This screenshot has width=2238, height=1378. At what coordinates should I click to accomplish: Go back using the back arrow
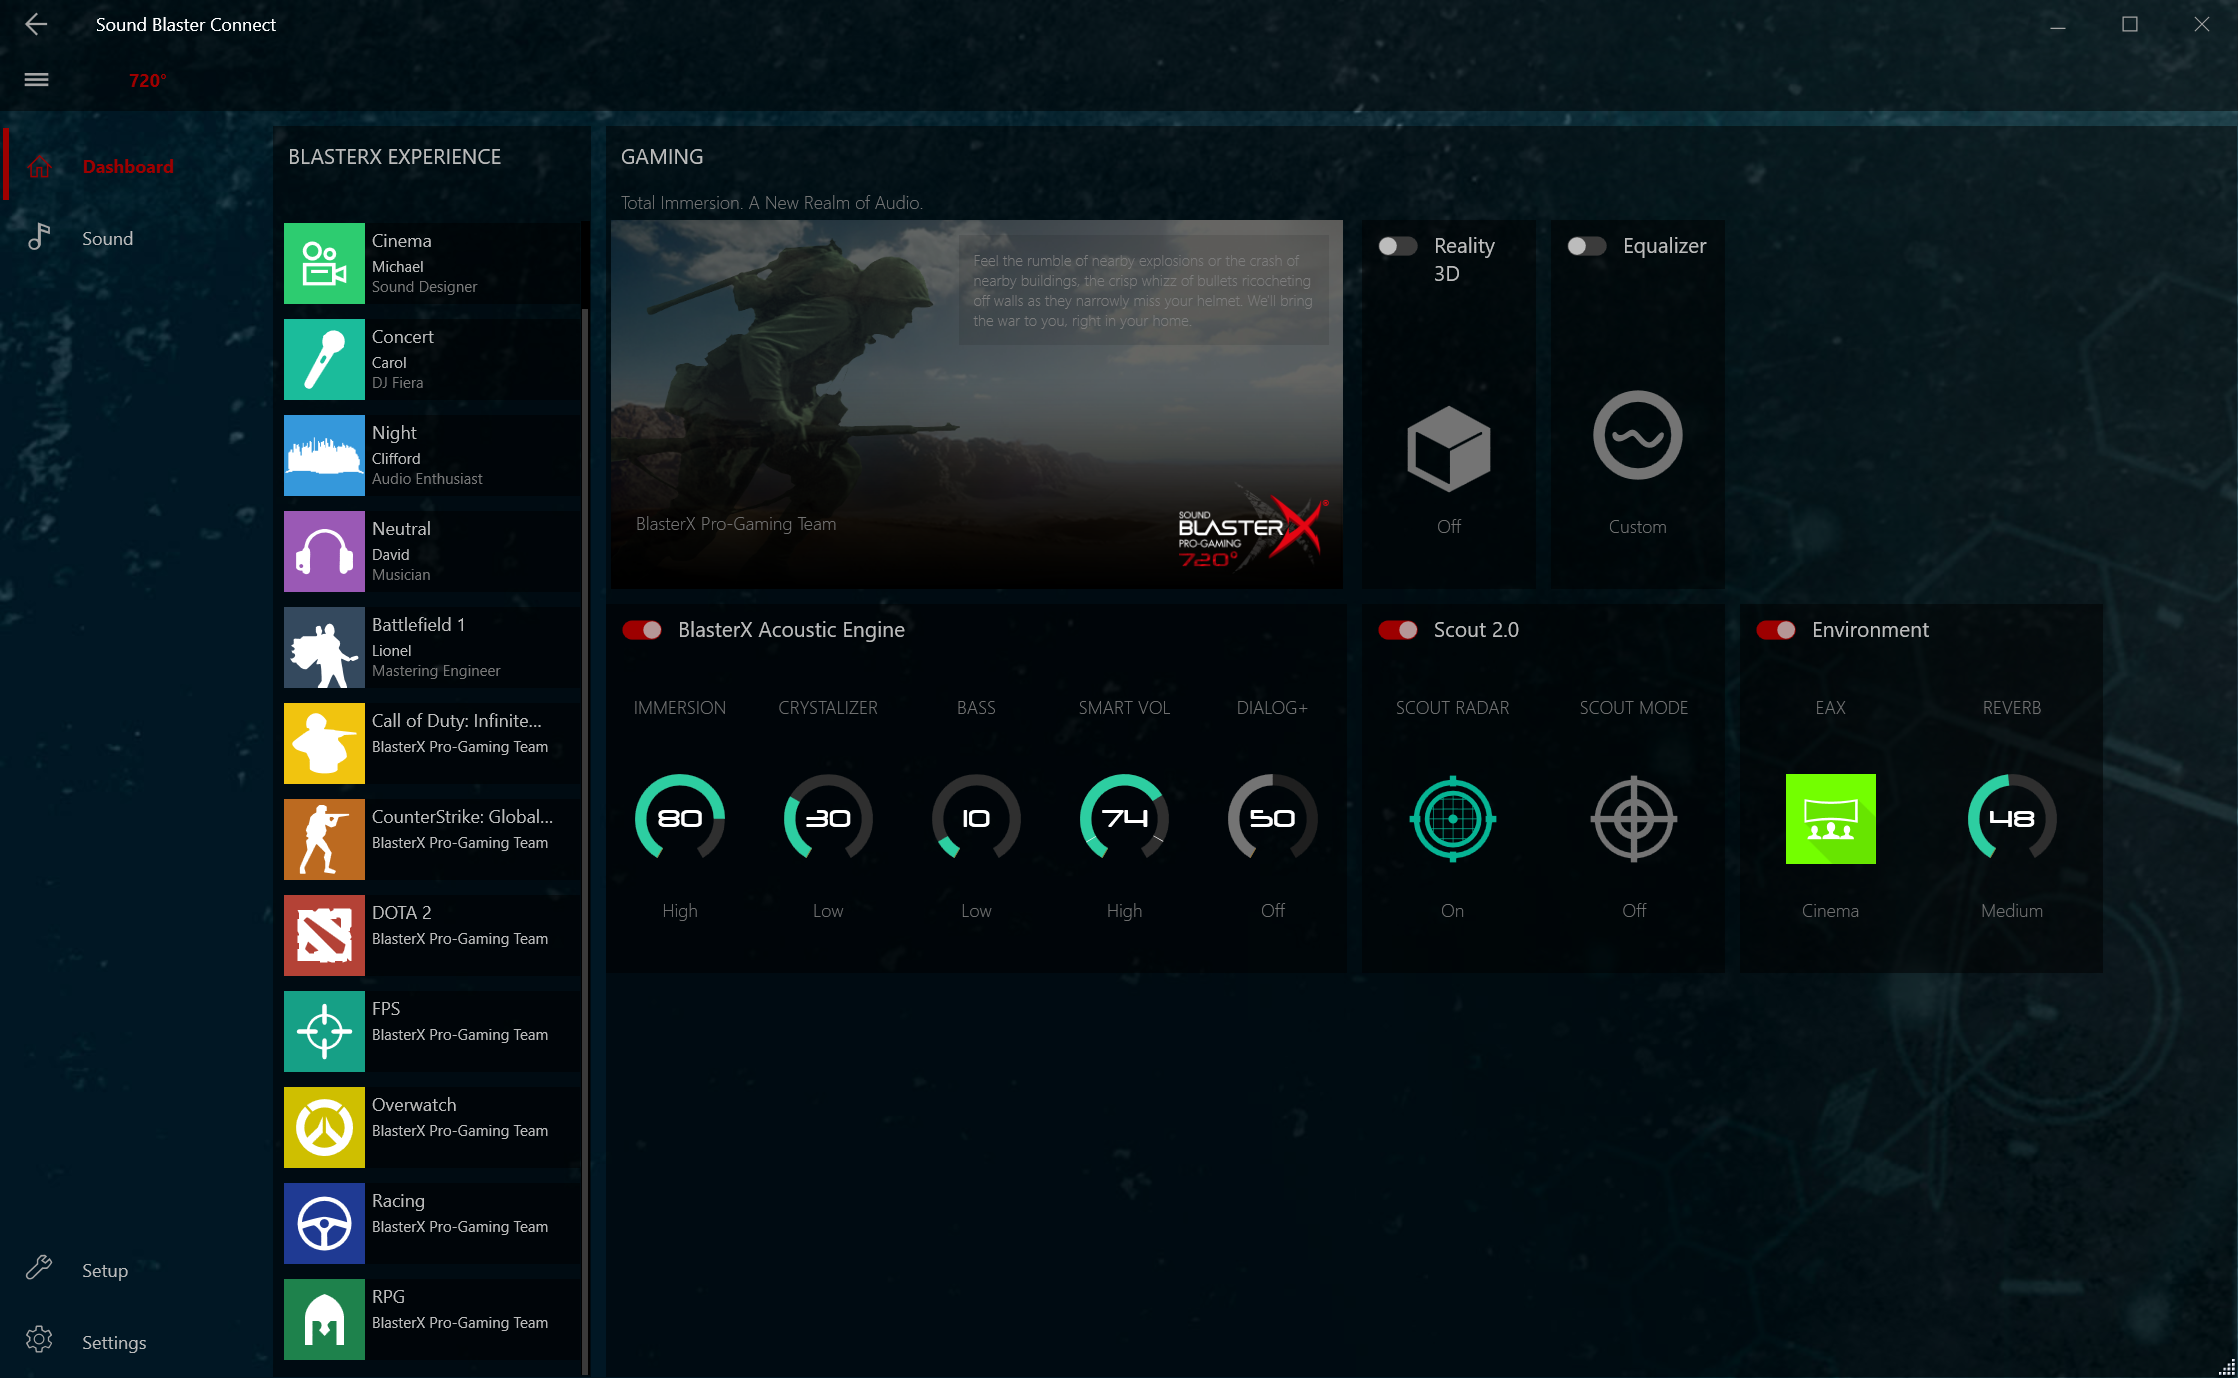(x=36, y=24)
